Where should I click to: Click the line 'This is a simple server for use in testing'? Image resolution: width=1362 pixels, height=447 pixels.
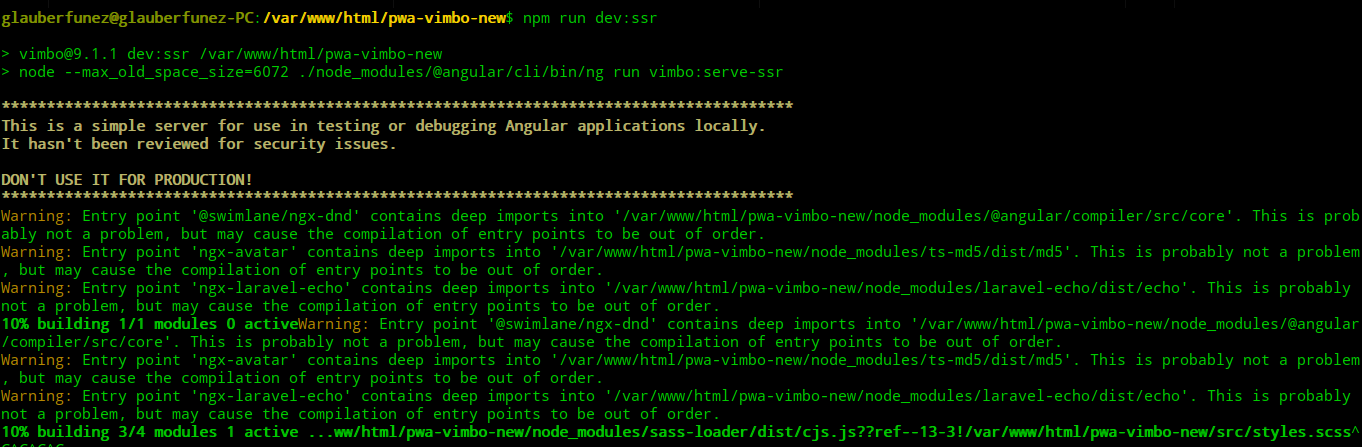click(x=384, y=126)
